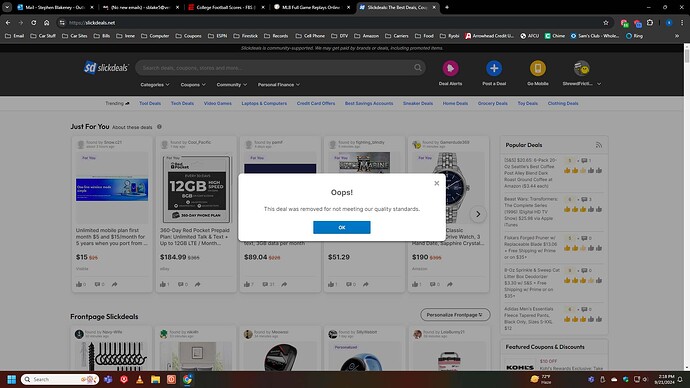This screenshot has width=690, height=388.
Task: Thumbs up the $15 mobile plan deal
Action: 79,284
